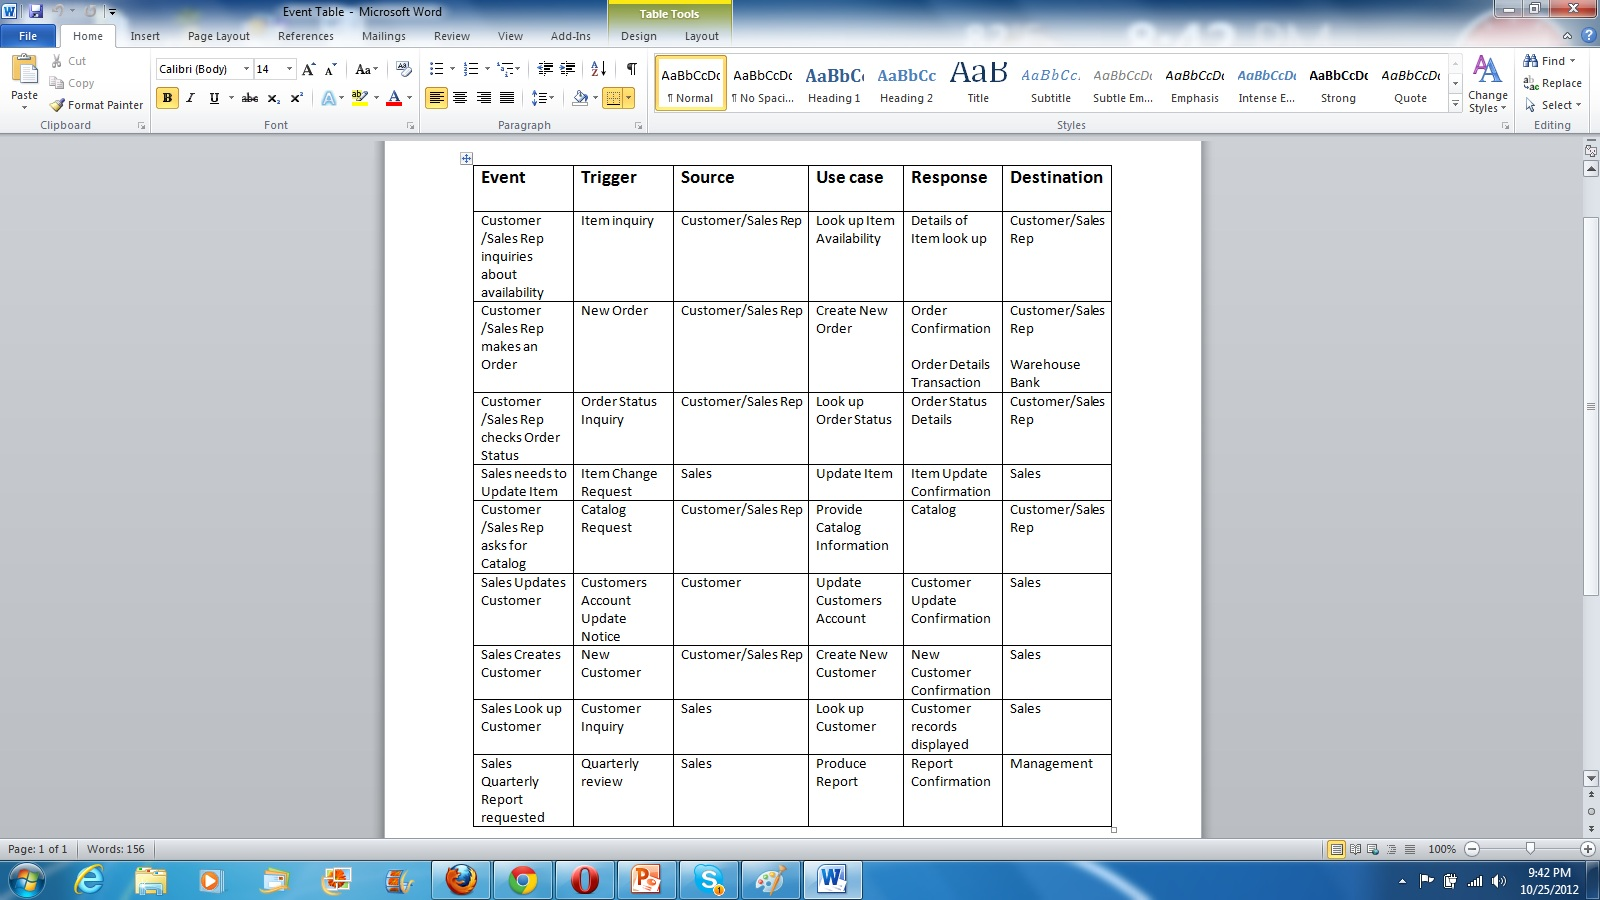Align text to the right

pyautogui.click(x=484, y=98)
